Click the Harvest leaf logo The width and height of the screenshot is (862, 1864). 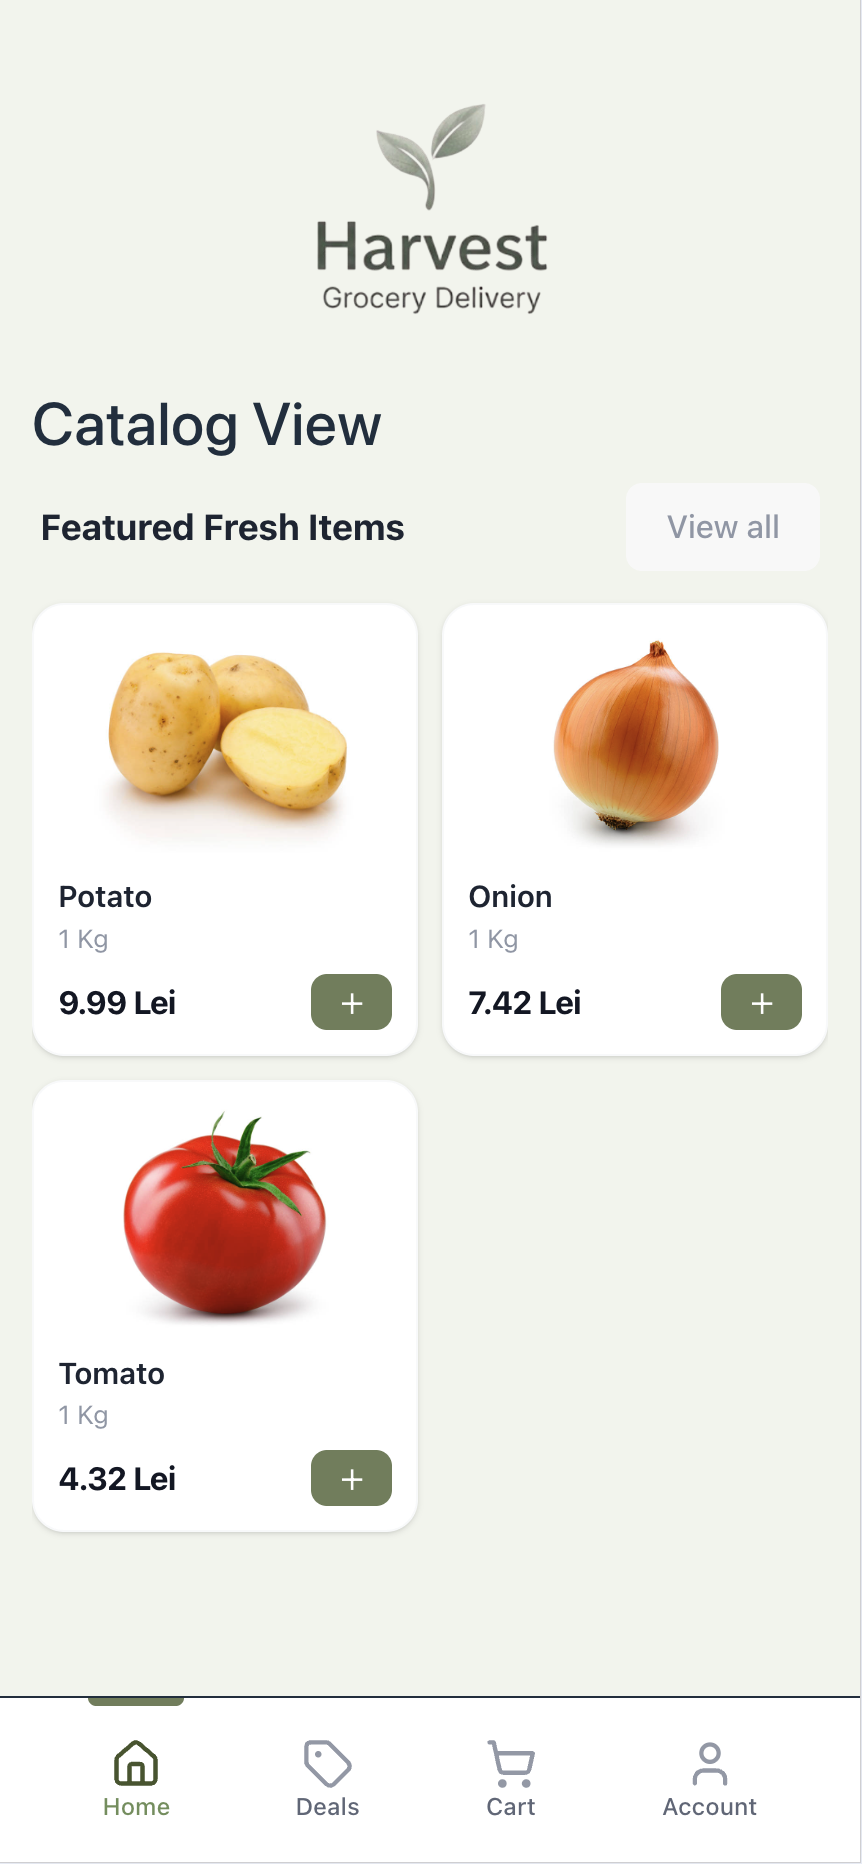431,154
